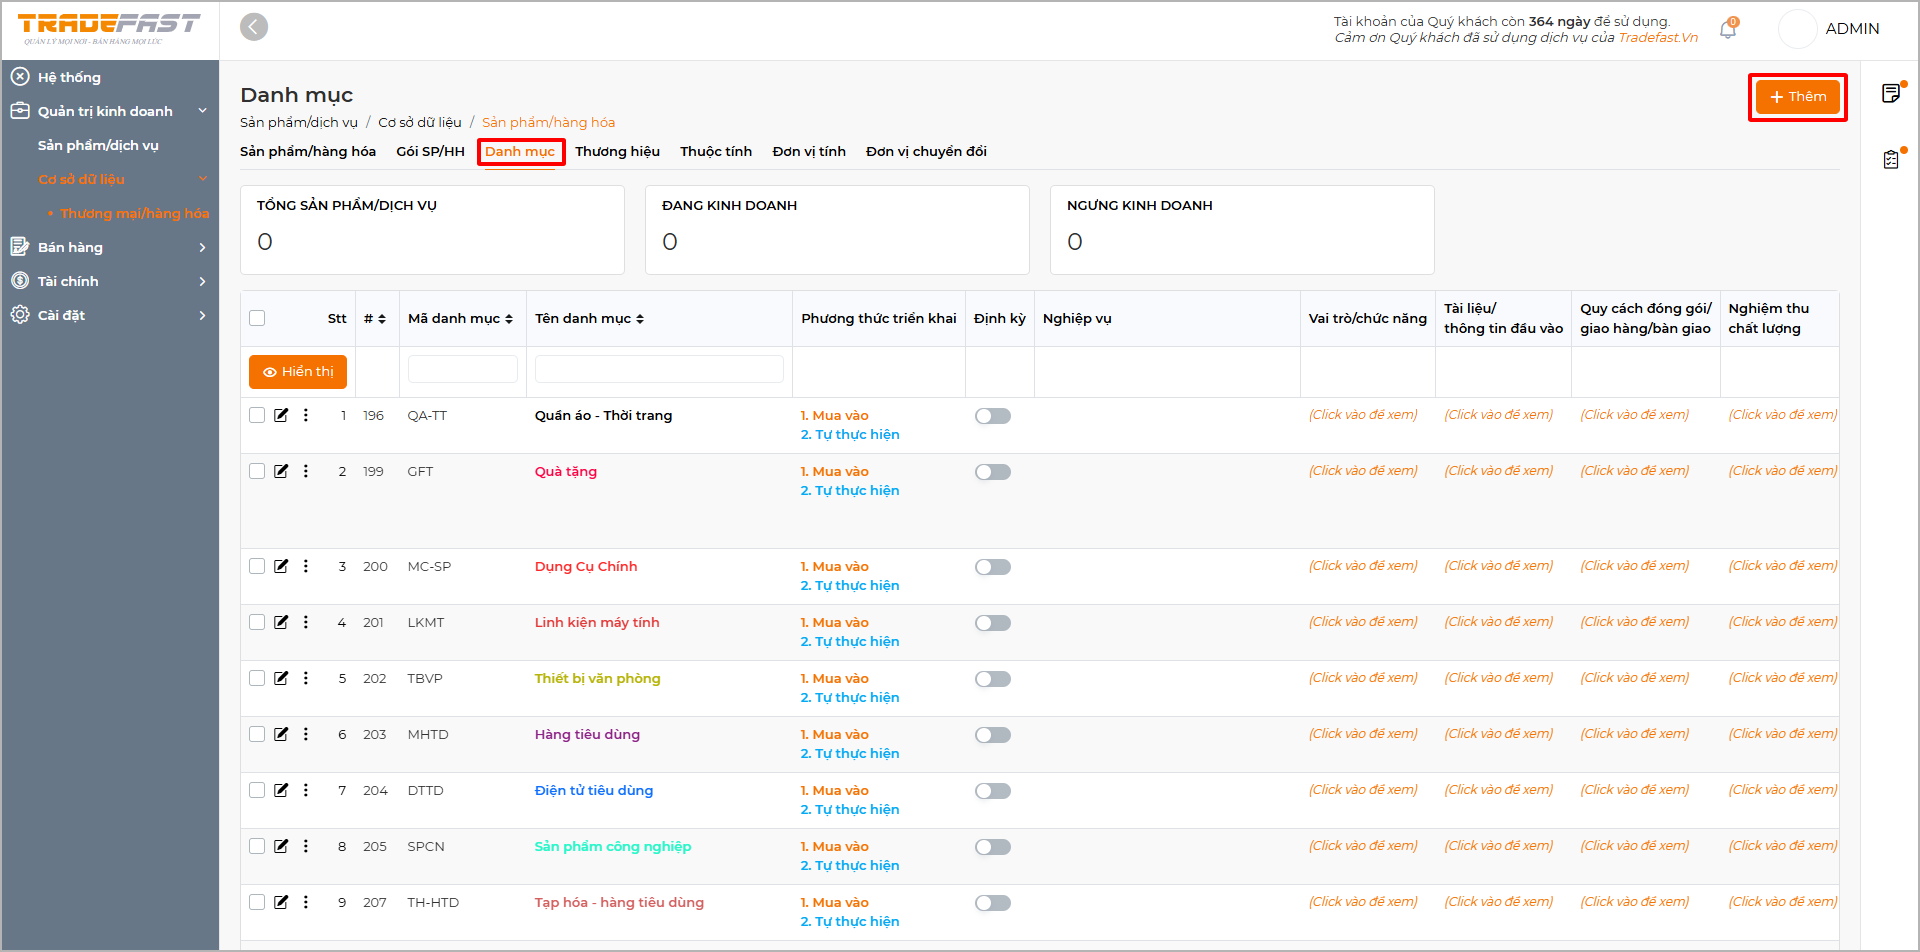The height and width of the screenshot is (952, 1920).
Task: Open three-dot menu for Quà tặng row
Action: point(306,471)
